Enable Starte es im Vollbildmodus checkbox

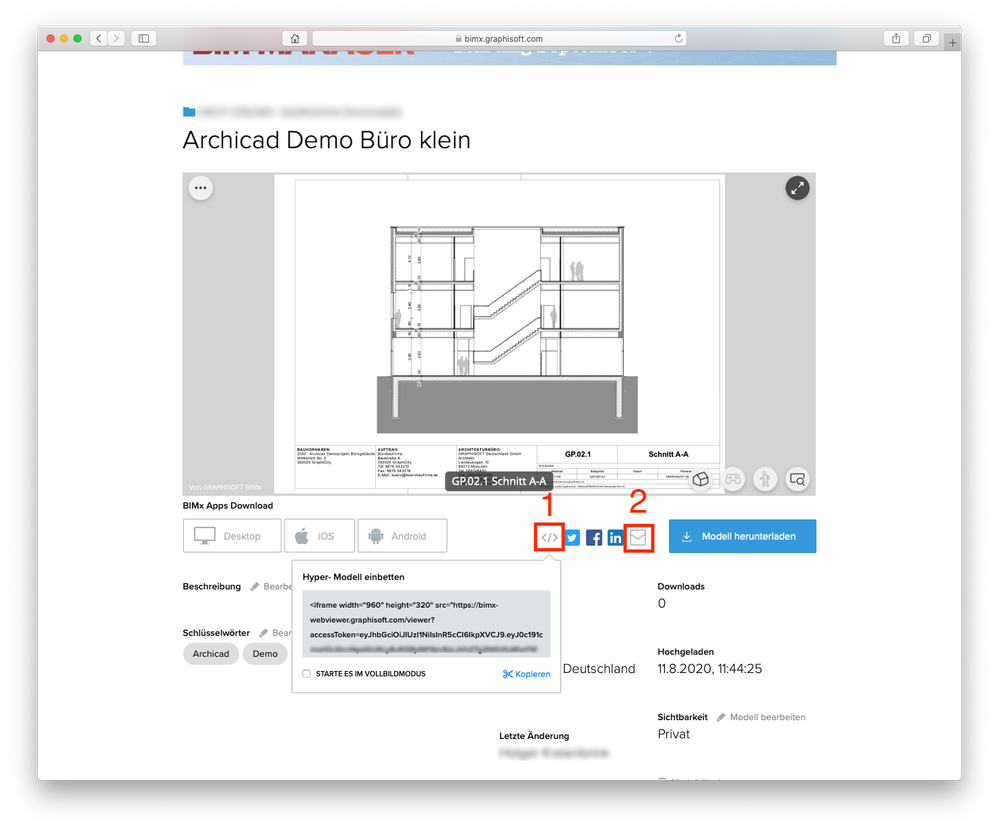click(306, 674)
